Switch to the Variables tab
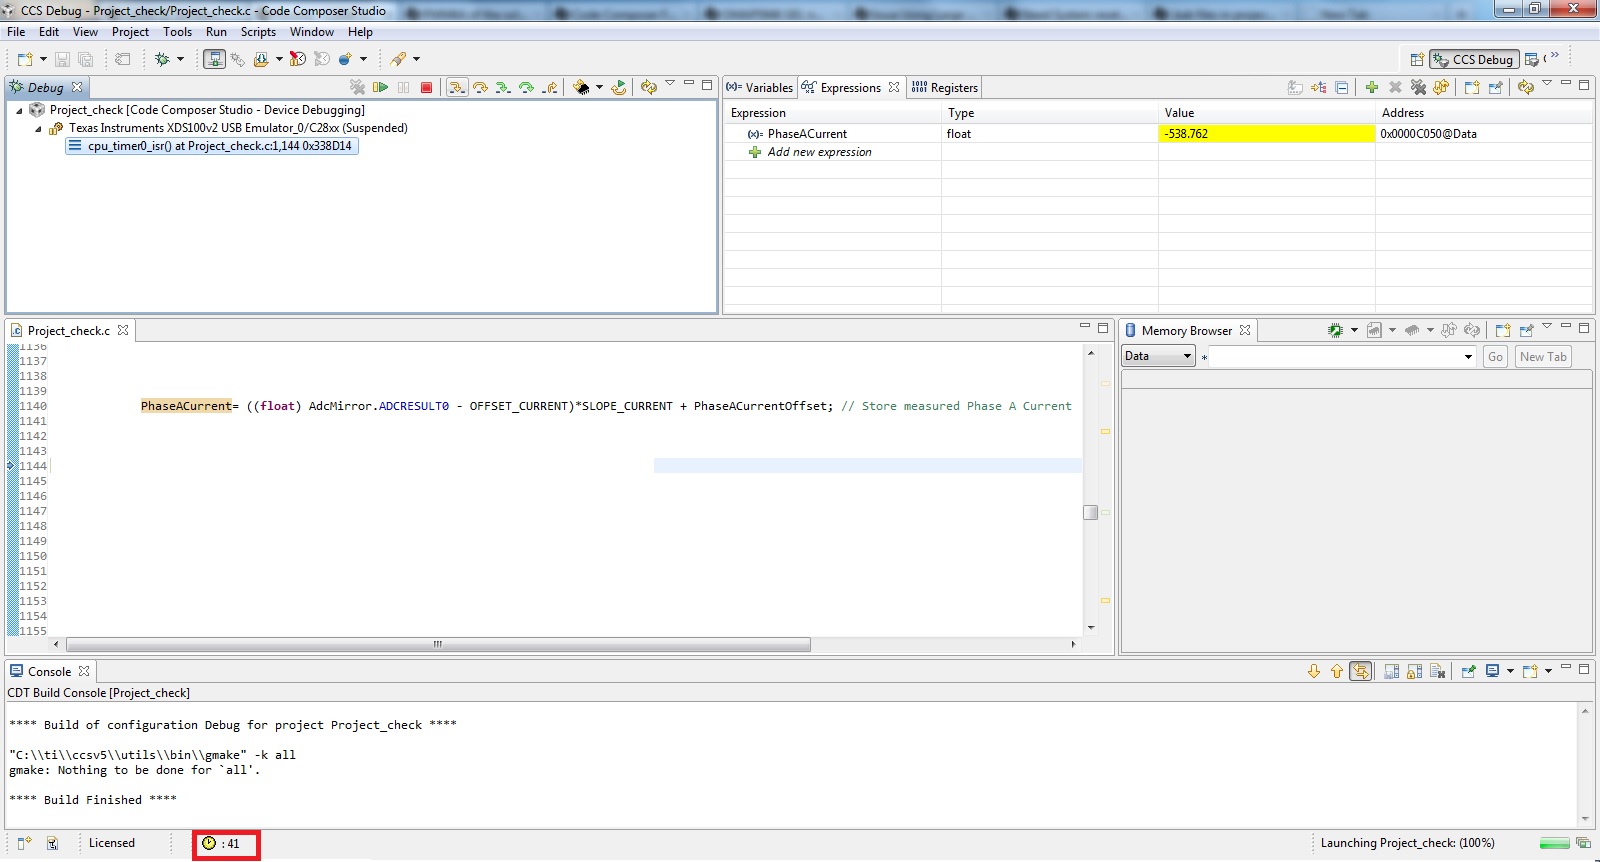Viewport: 1600px width, 862px height. coord(760,88)
